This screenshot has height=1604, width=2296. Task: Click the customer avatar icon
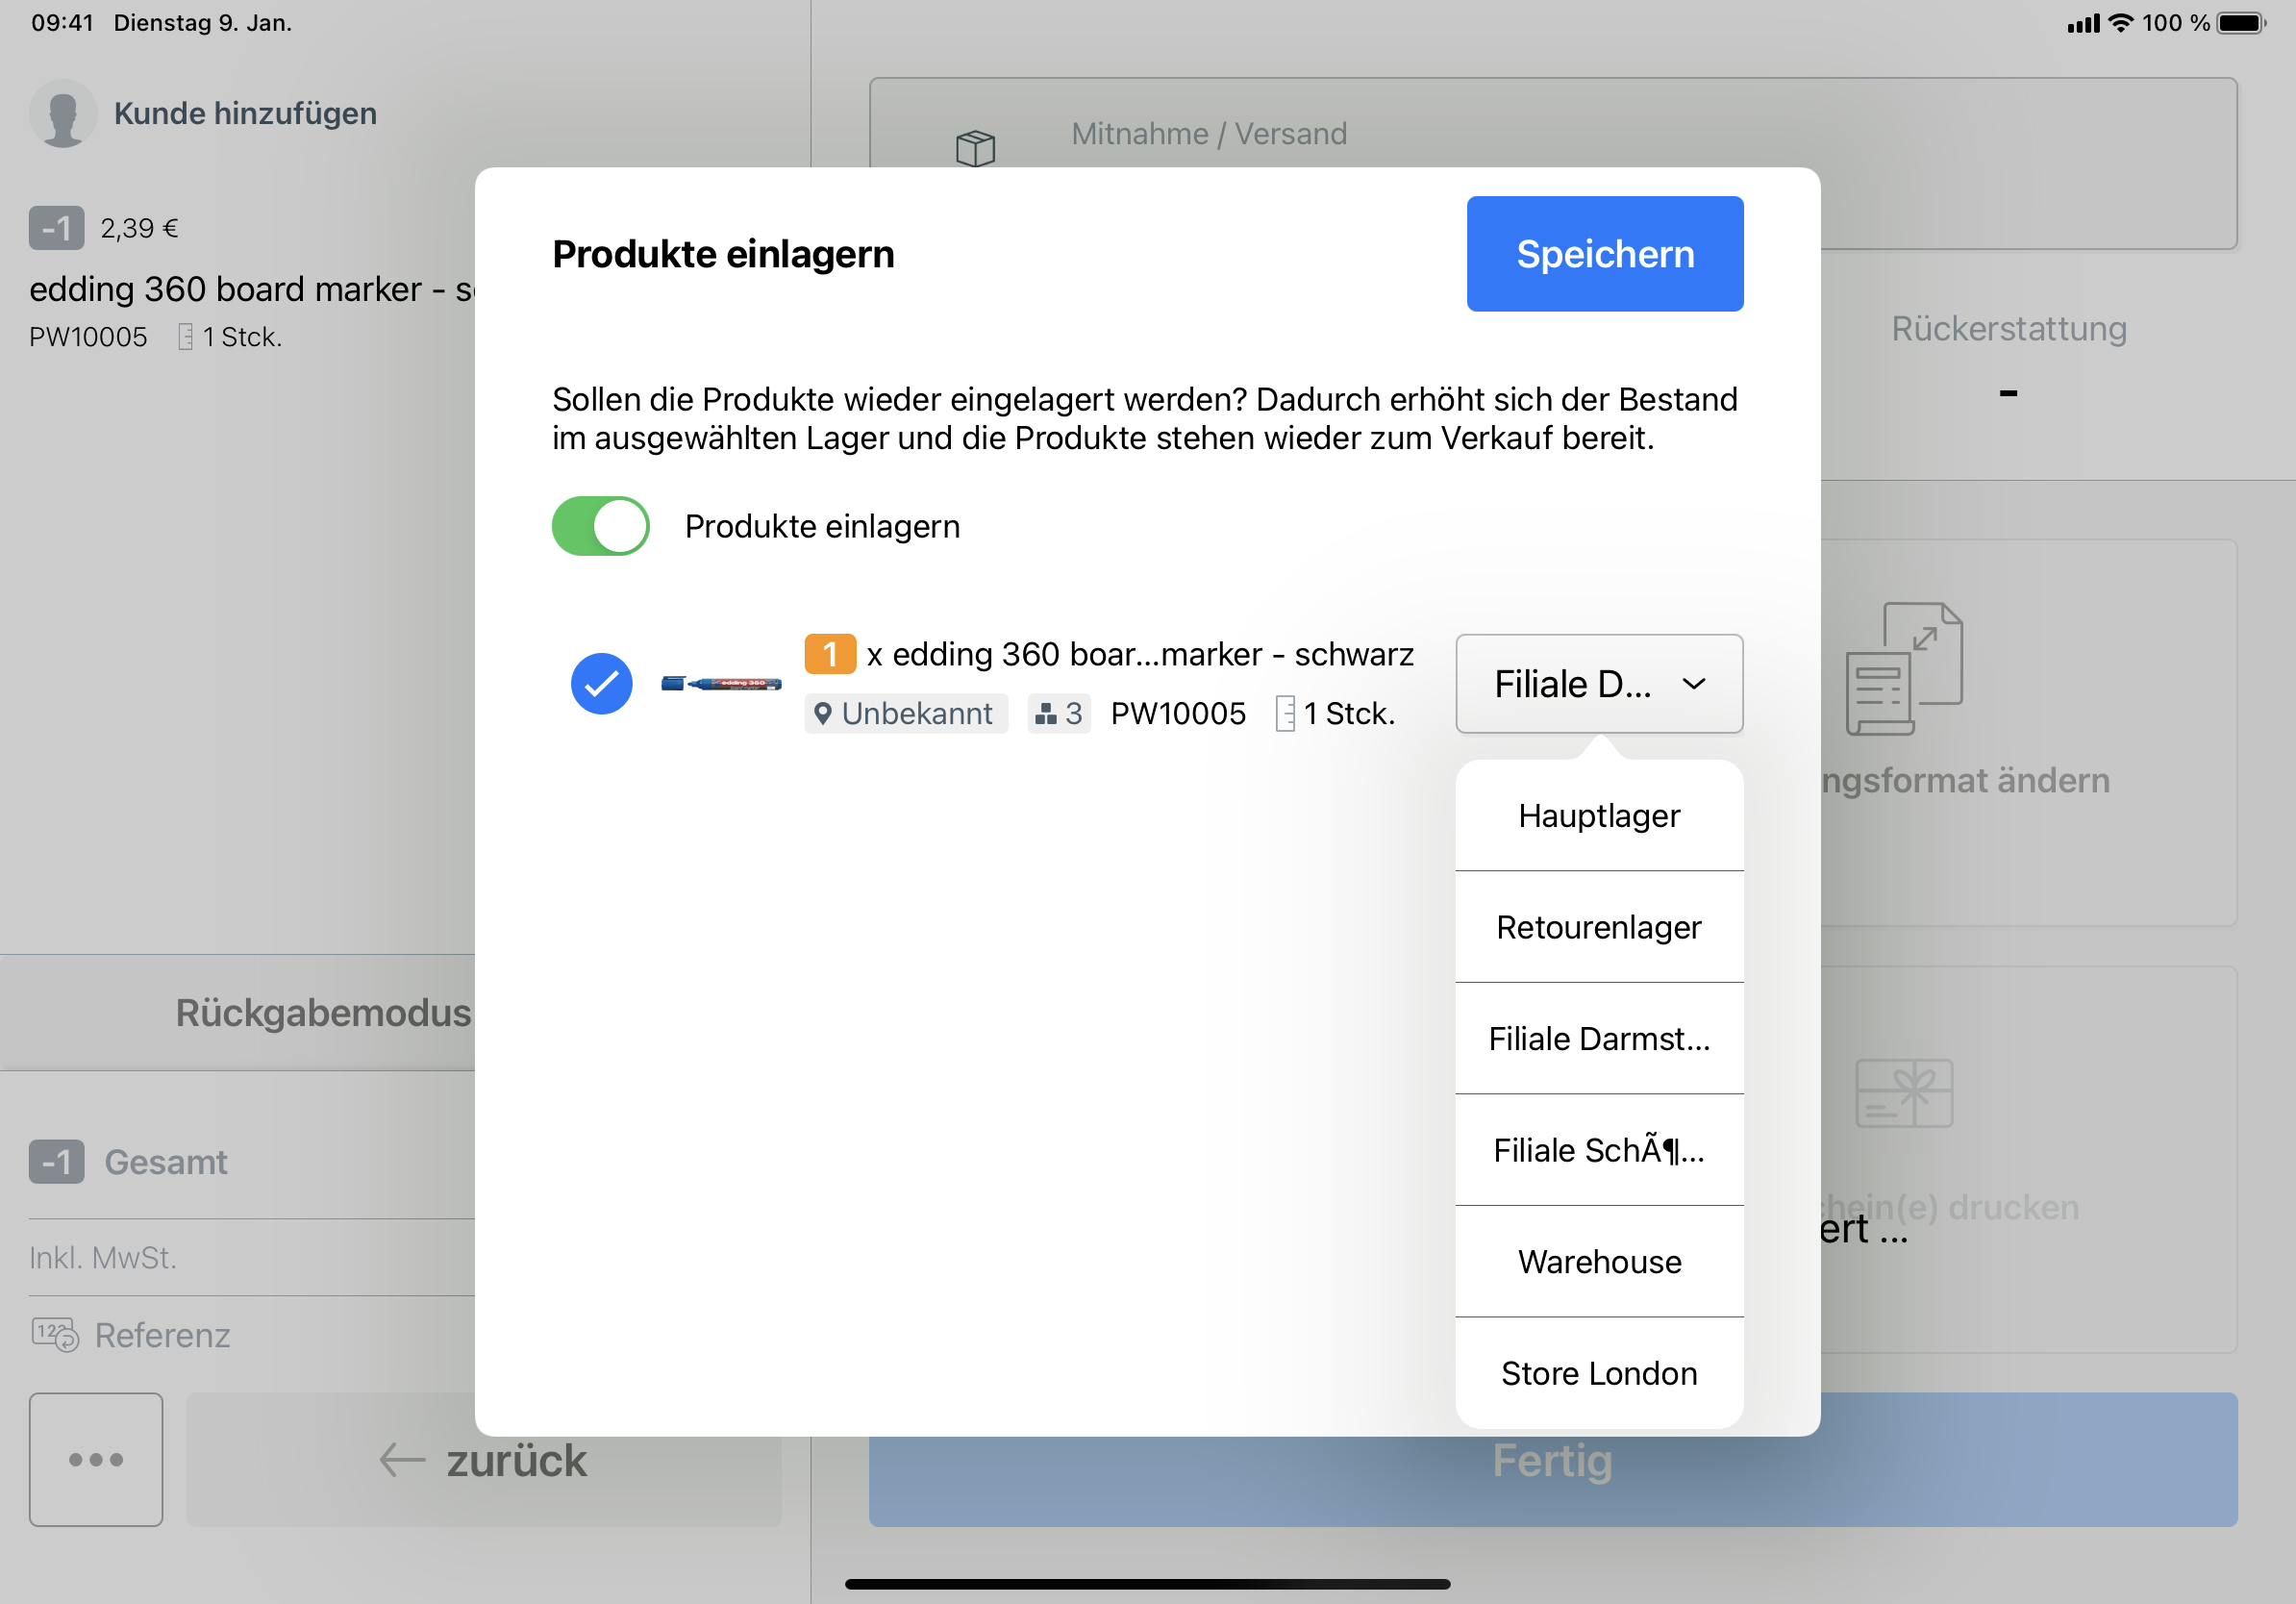click(63, 113)
